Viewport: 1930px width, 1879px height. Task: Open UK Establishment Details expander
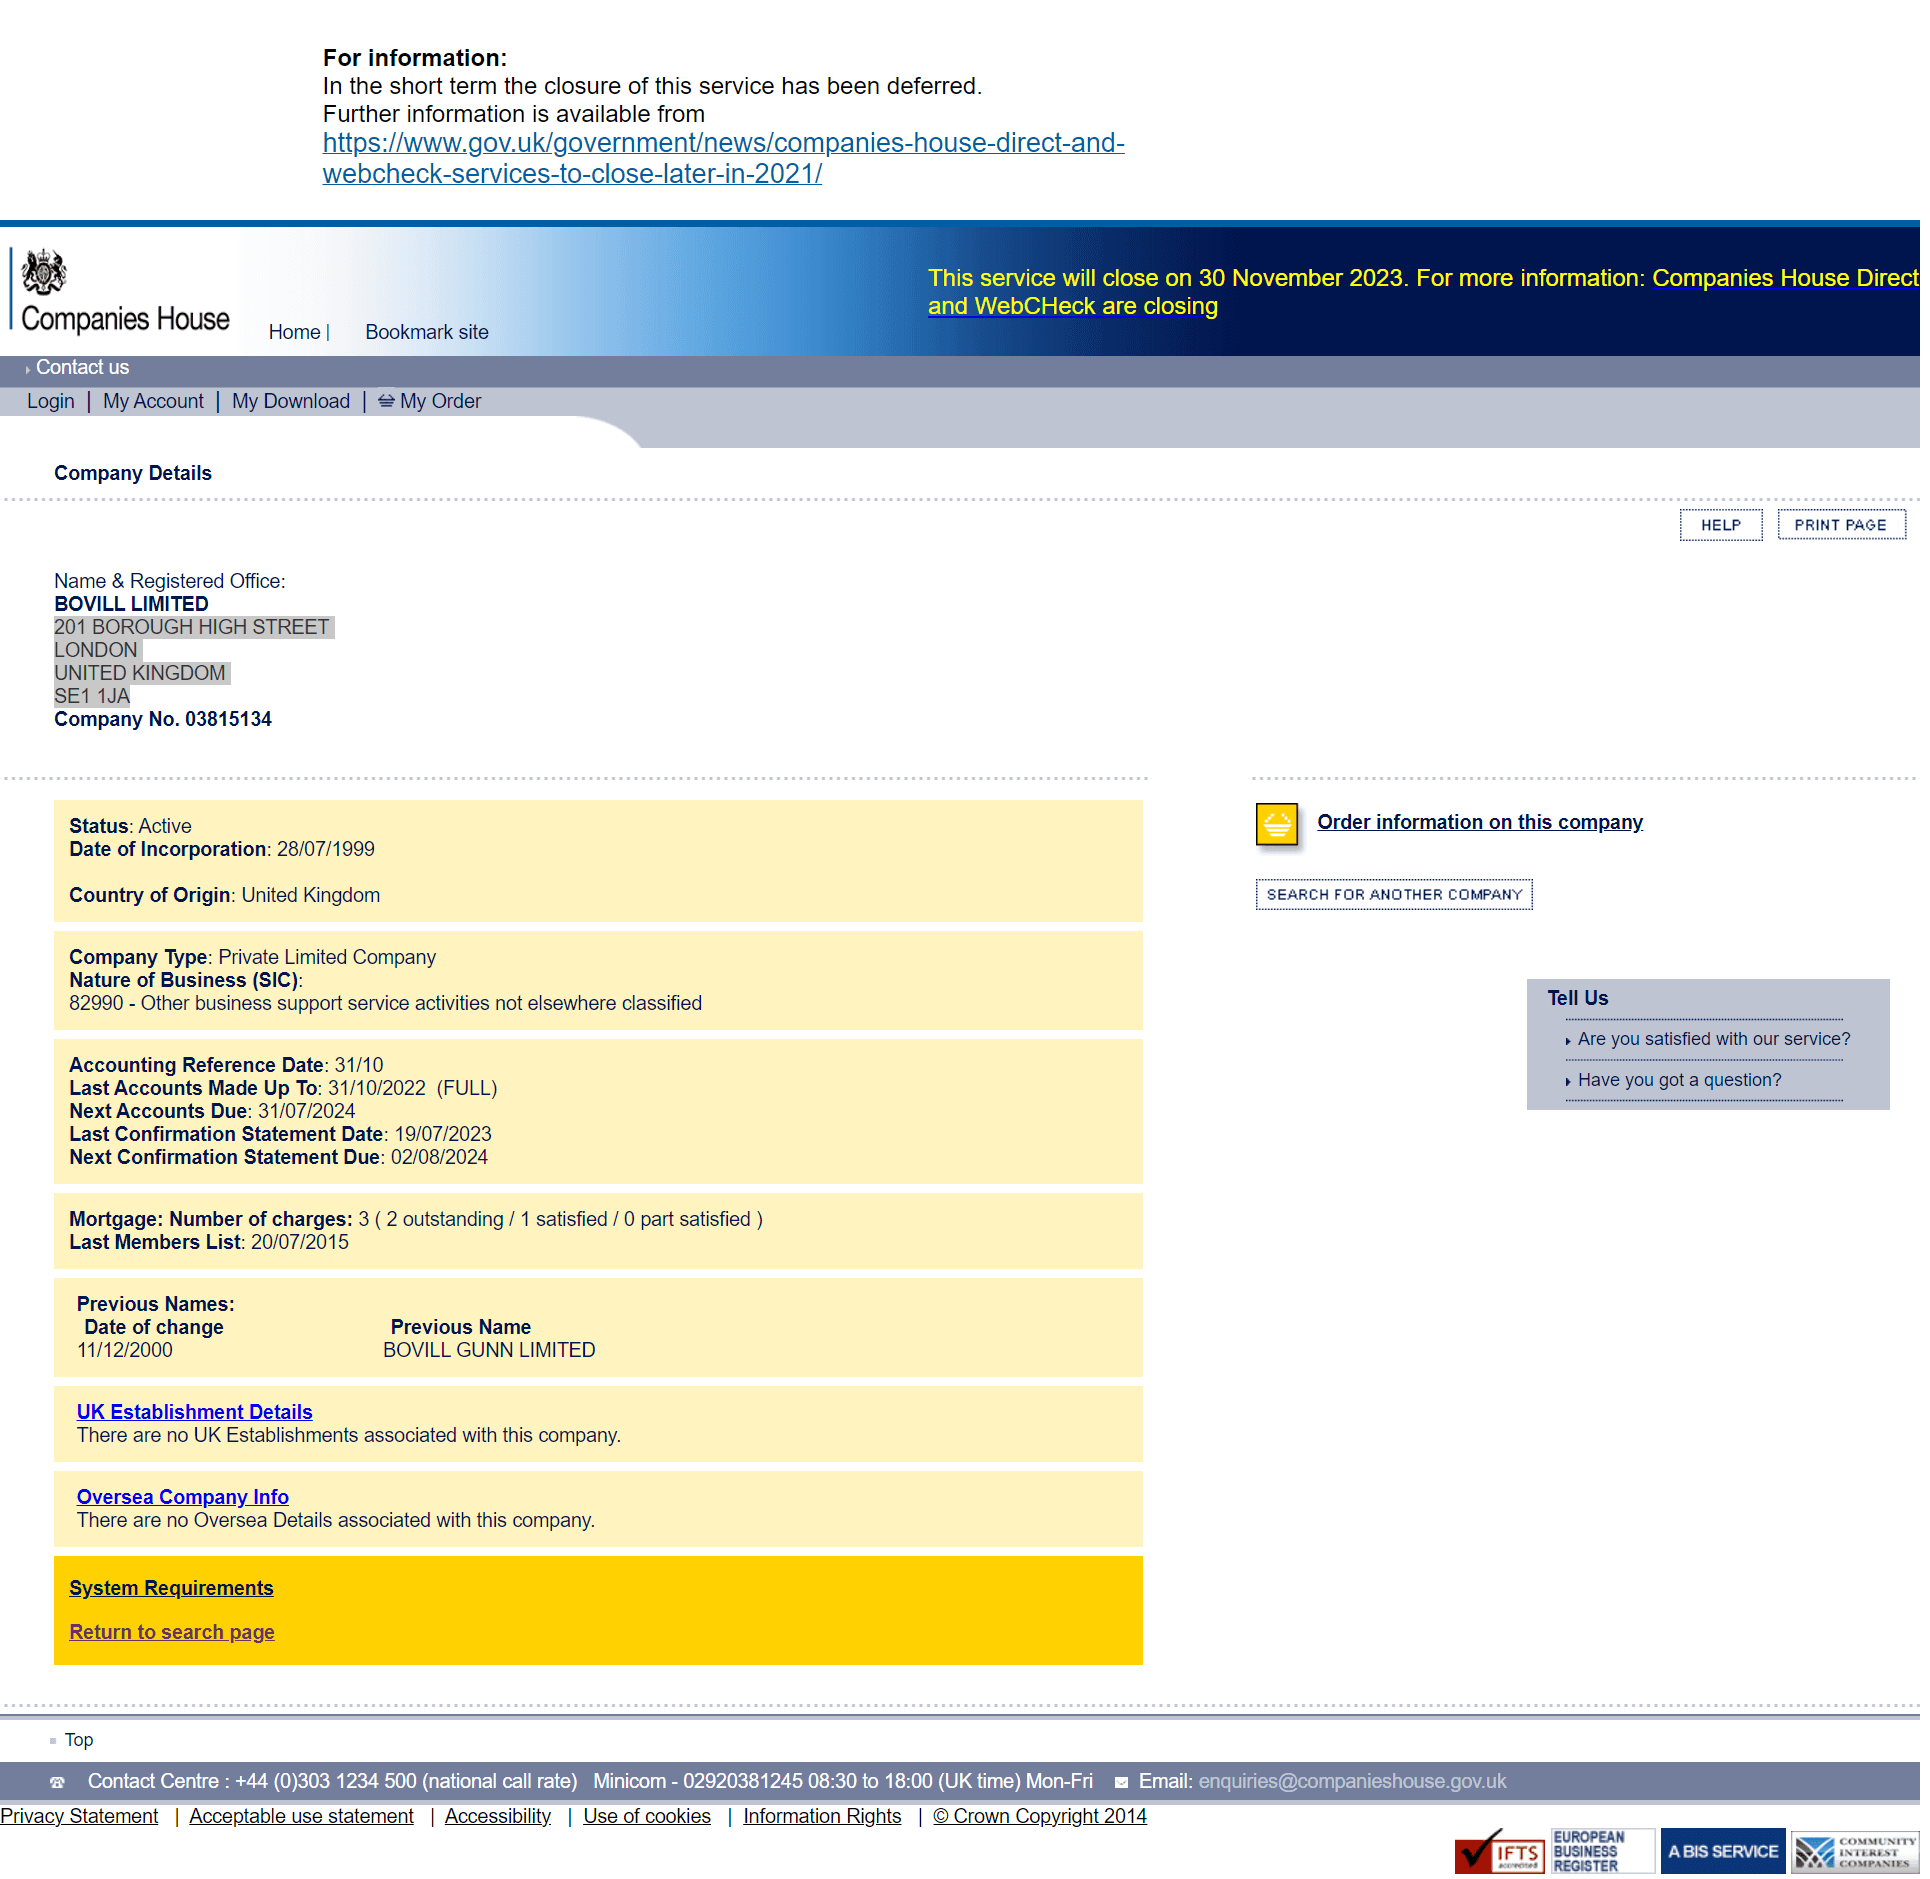click(195, 1412)
